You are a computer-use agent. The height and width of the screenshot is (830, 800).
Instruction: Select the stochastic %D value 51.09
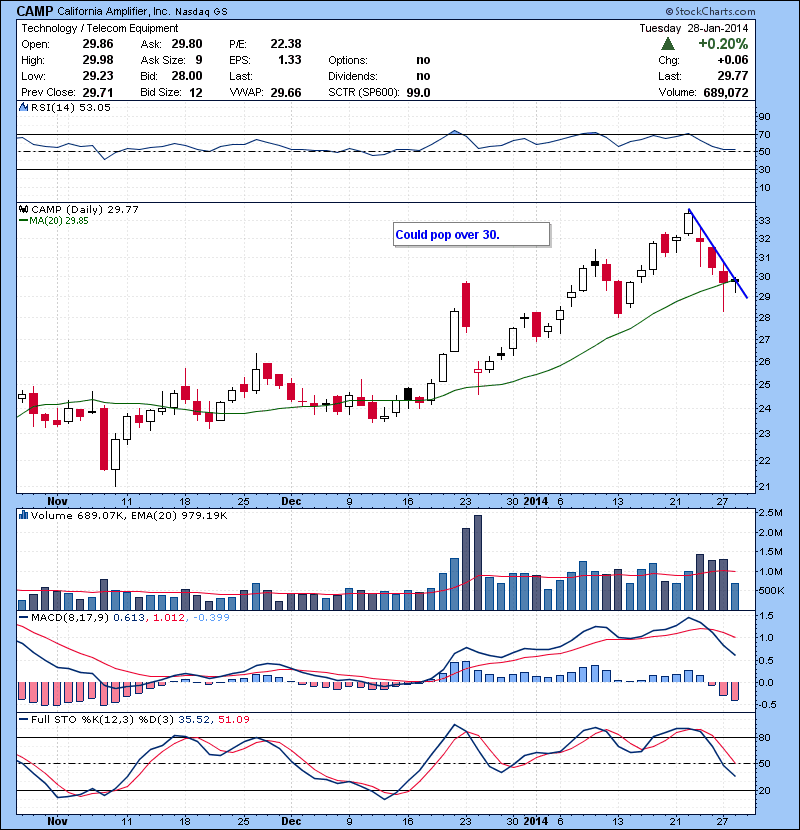[x=233, y=719]
